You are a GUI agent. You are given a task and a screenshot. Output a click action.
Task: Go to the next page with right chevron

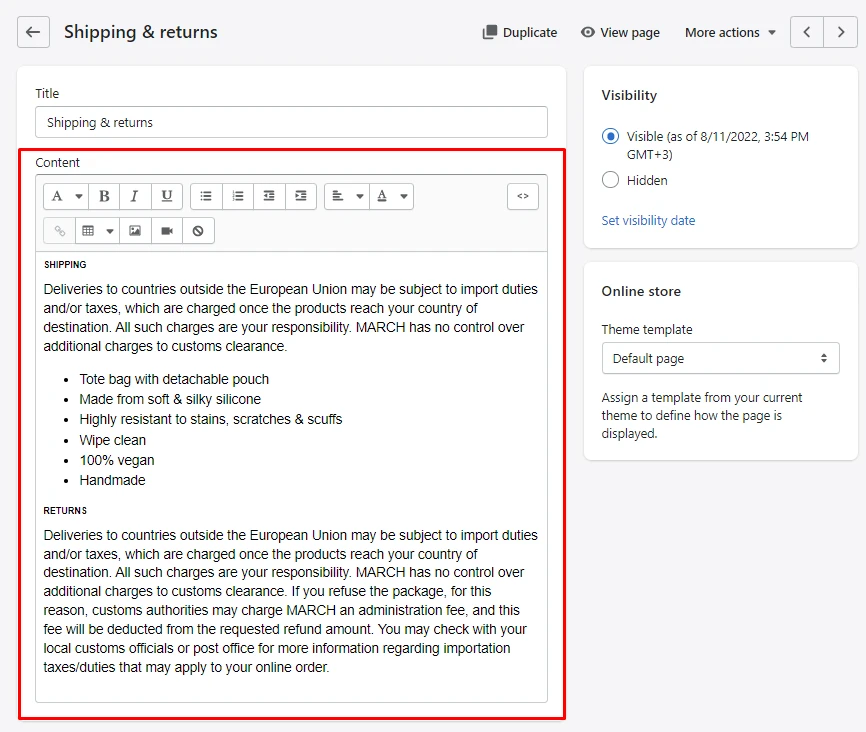point(841,32)
